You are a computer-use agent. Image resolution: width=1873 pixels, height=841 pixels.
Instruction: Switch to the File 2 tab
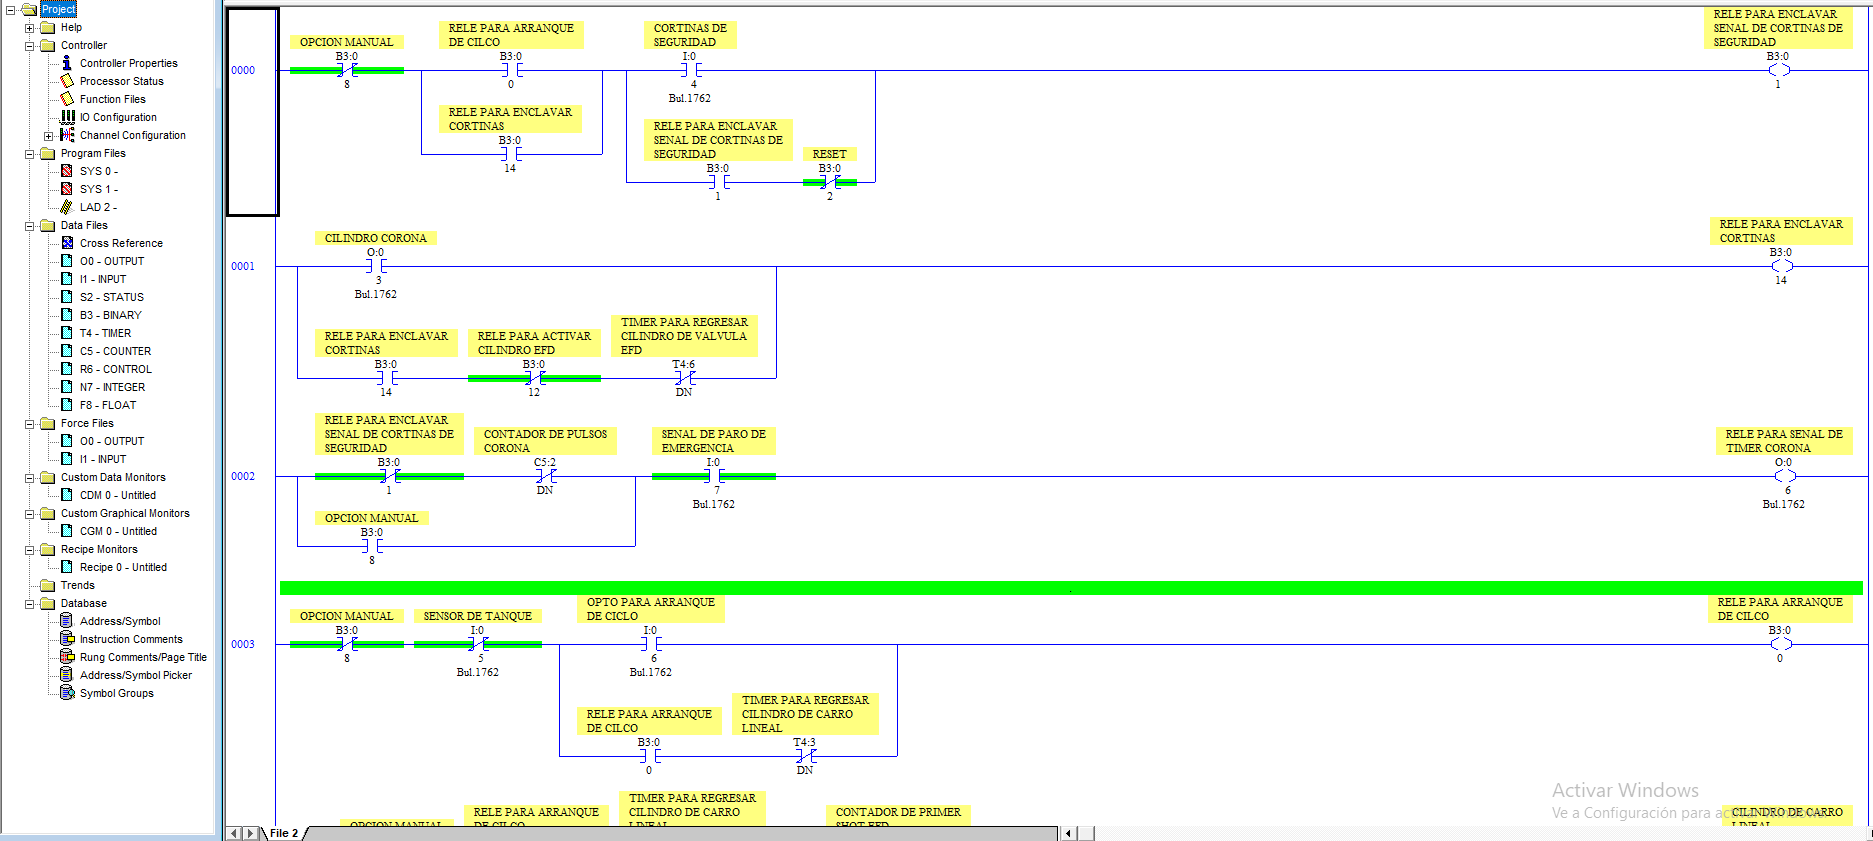284,833
